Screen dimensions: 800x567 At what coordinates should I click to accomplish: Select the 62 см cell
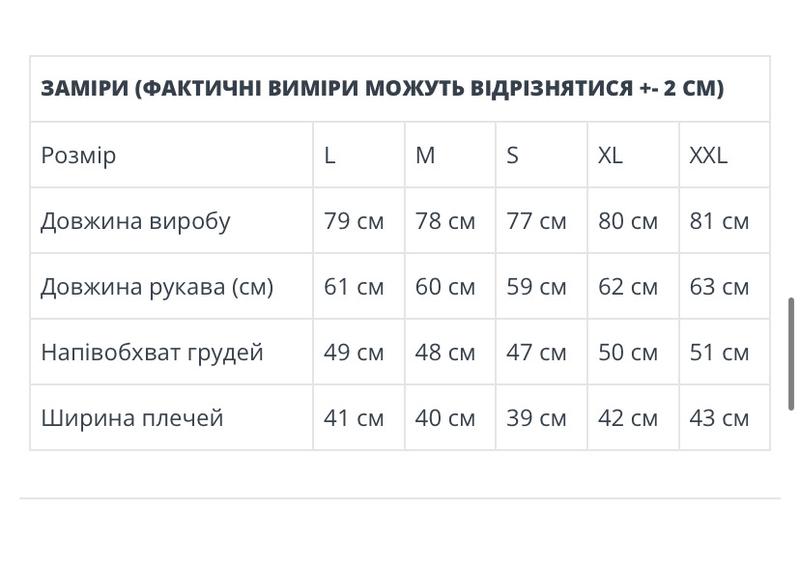[628, 287]
